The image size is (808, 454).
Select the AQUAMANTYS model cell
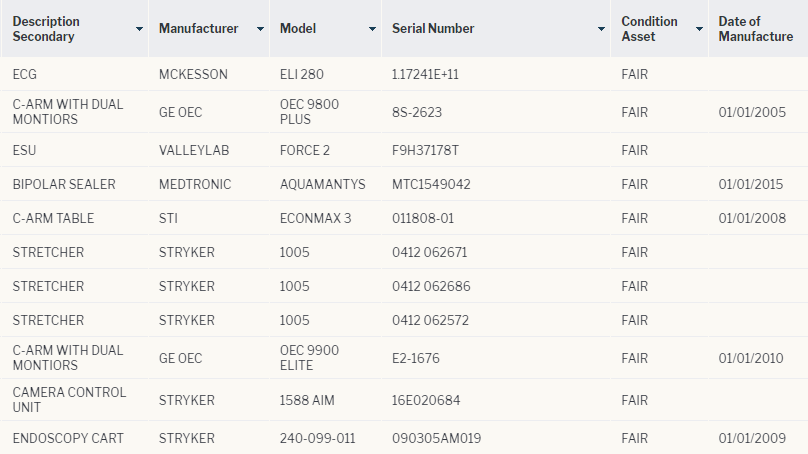[323, 184]
